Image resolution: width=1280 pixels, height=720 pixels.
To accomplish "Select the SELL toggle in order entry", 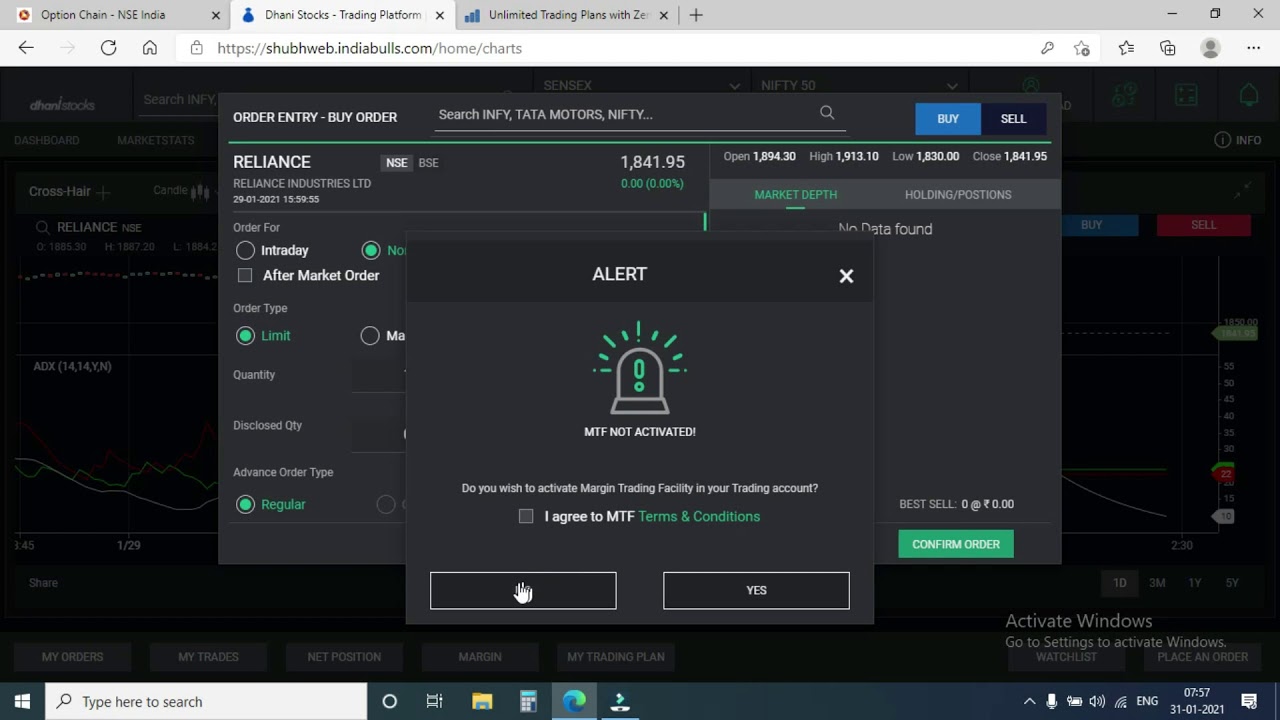I will coord(1013,118).
